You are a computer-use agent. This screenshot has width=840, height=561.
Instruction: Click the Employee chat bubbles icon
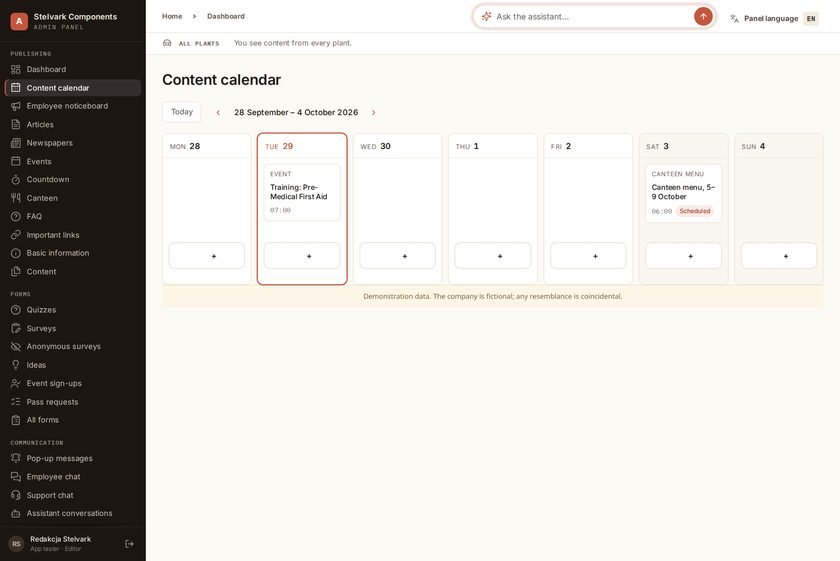tap(16, 477)
